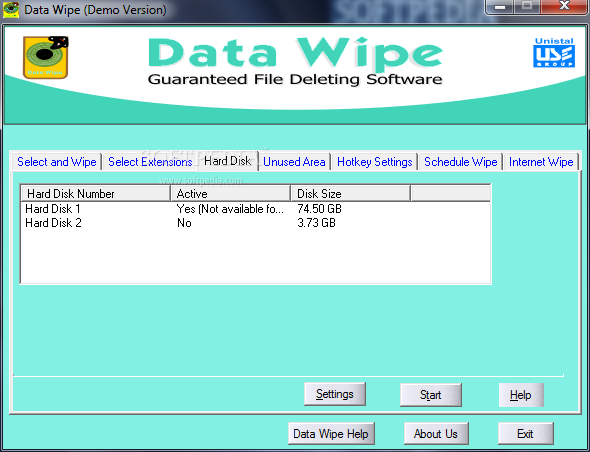Click the 'No' active status cell
590x452 pixels.
(x=184, y=223)
